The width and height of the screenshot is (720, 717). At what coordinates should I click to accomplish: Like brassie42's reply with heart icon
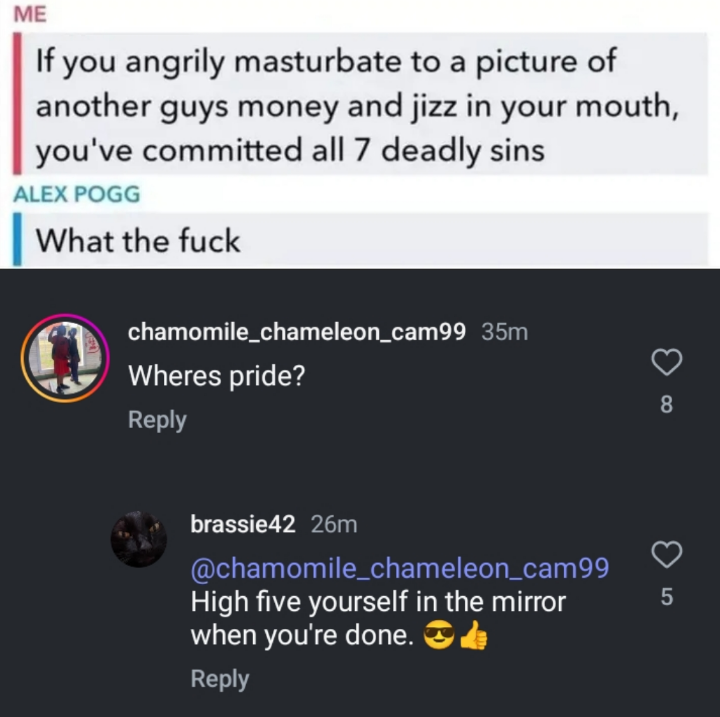point(667,554)
